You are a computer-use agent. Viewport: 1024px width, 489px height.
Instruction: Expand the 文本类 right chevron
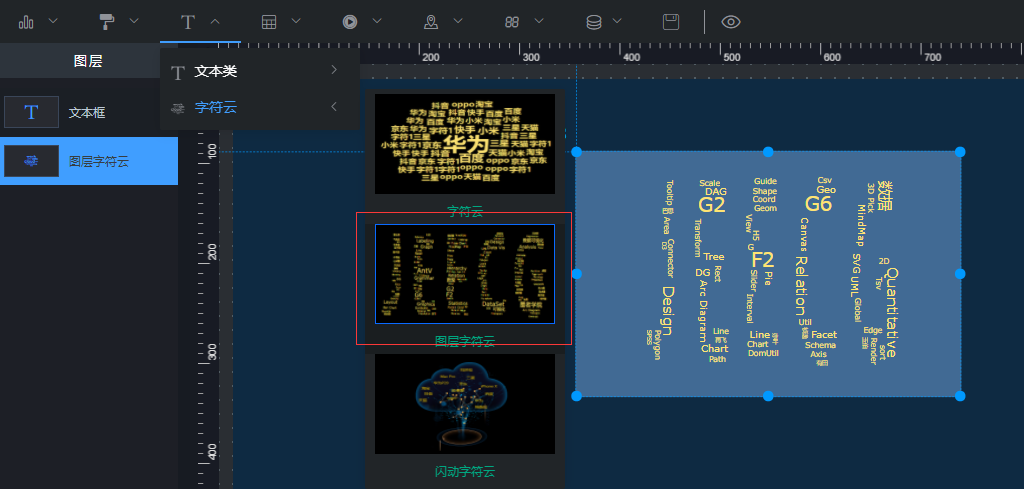click(x=334, y=70)
